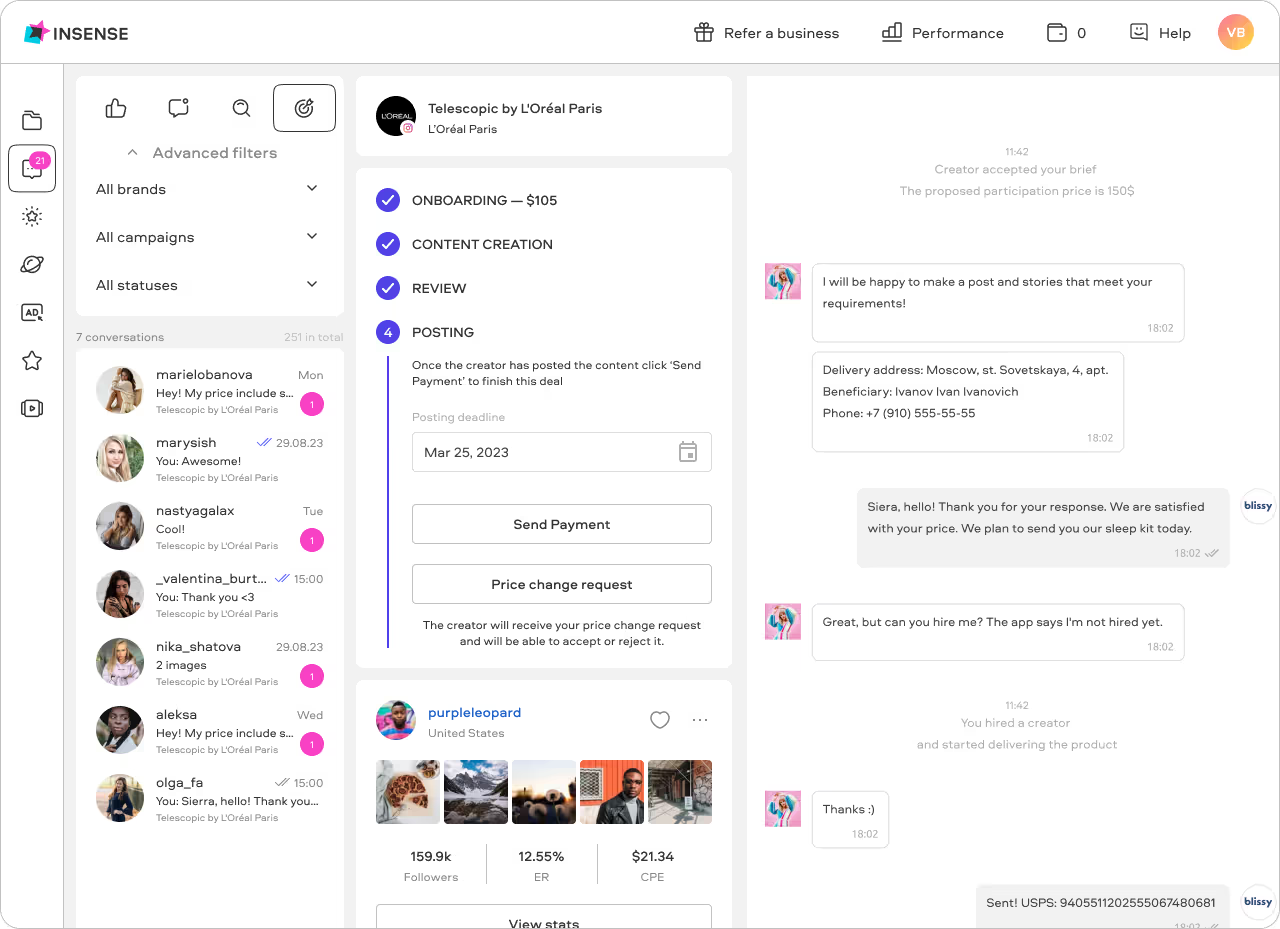1280x929 pixels.
Task: Click the Performance bar chart icon
Action: (x=892, y=33)
